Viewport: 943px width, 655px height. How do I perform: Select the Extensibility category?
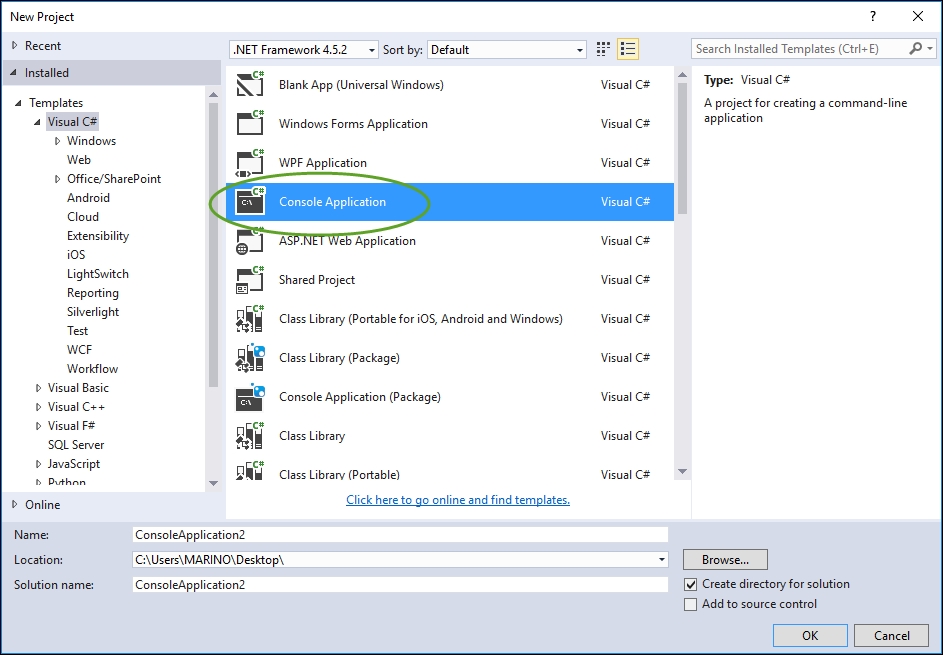[x=98, y=236]
